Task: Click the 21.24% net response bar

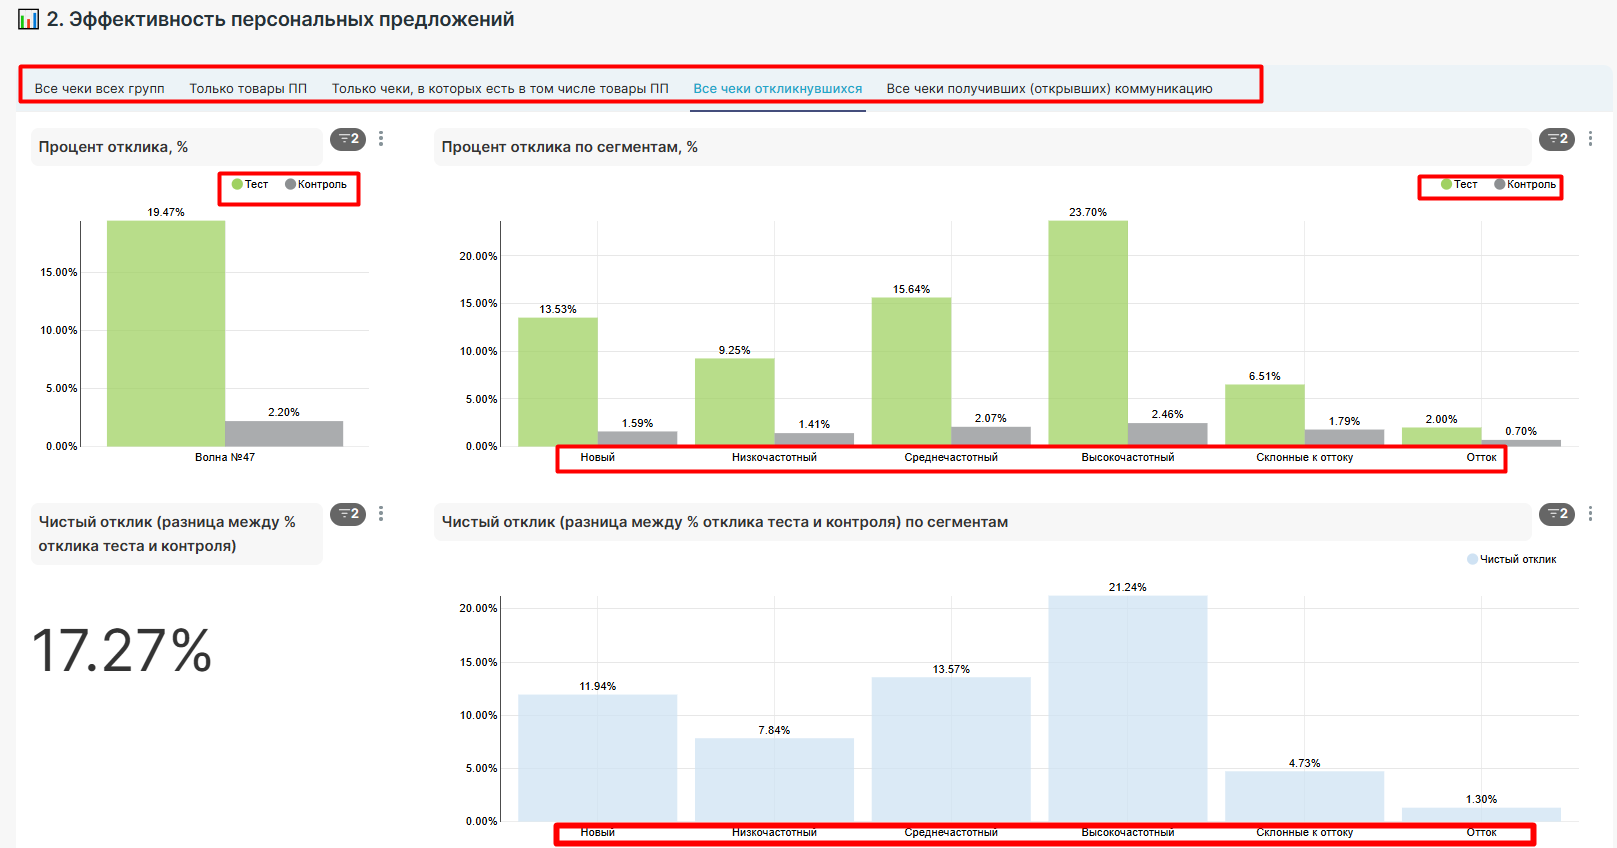Action: pos(1127,708)
